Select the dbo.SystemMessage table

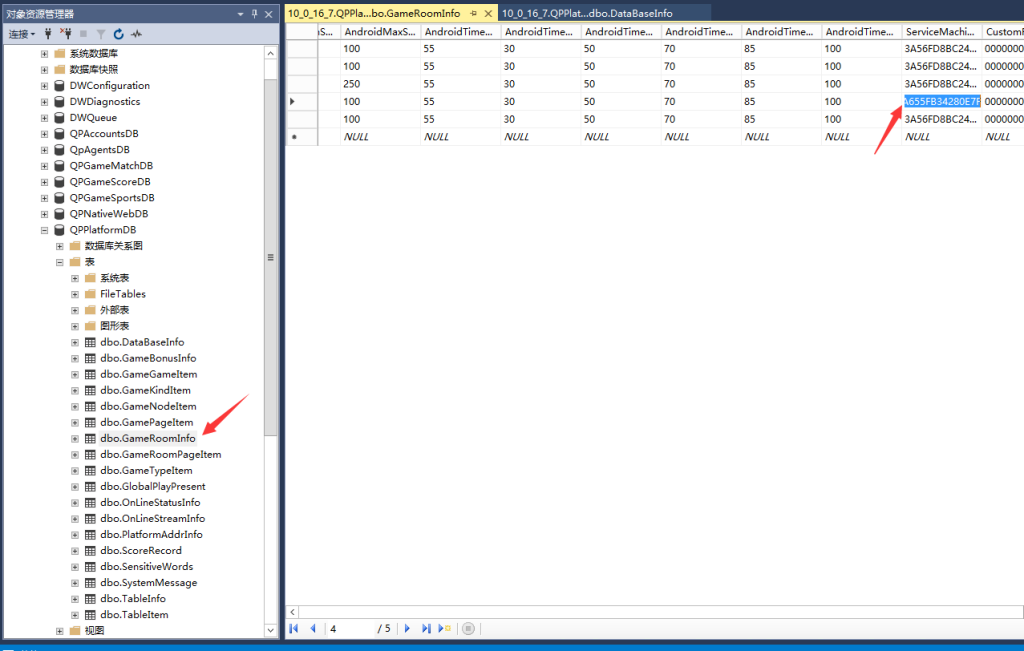[148, 582]
